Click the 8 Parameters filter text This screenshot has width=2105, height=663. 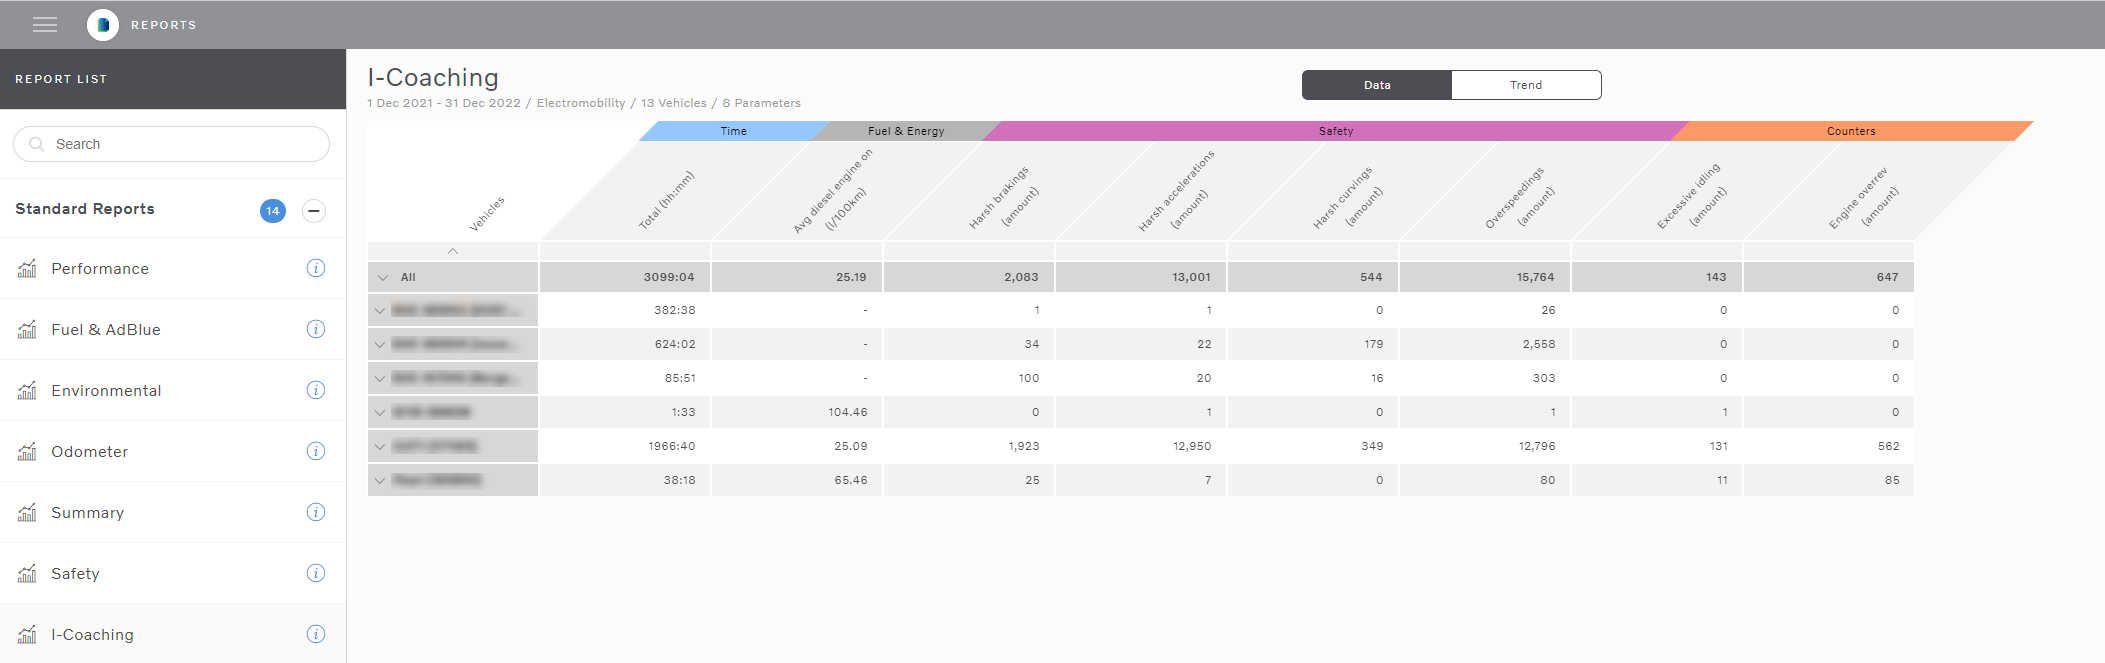tap(762, 103)
